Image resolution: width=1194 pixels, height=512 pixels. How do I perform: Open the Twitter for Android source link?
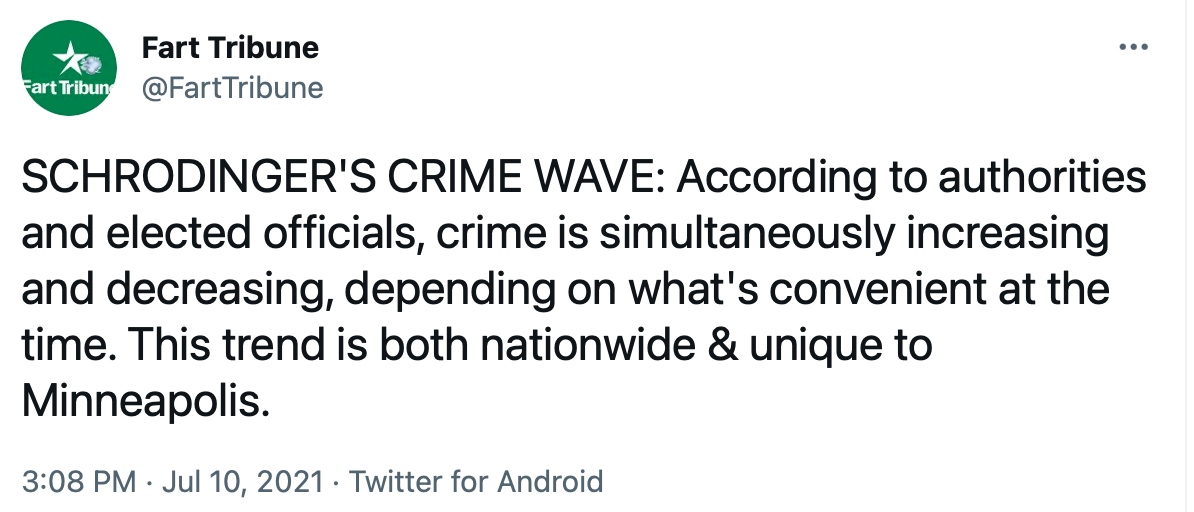click(x=476, y=482)
